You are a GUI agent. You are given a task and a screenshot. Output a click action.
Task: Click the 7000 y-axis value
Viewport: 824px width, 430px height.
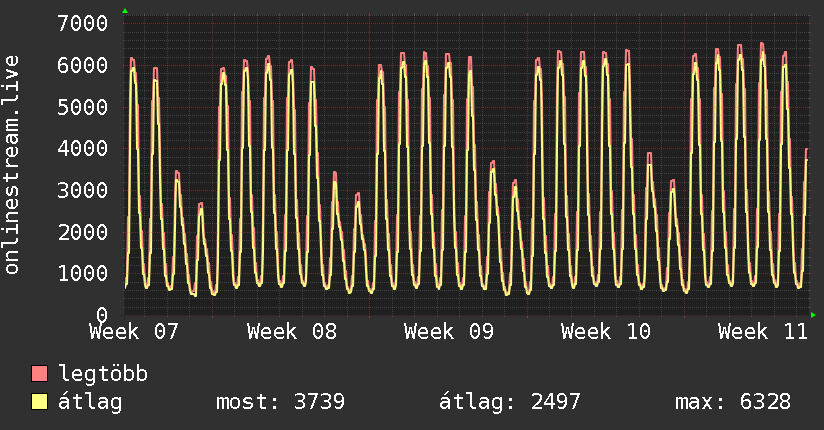point(83,23)
